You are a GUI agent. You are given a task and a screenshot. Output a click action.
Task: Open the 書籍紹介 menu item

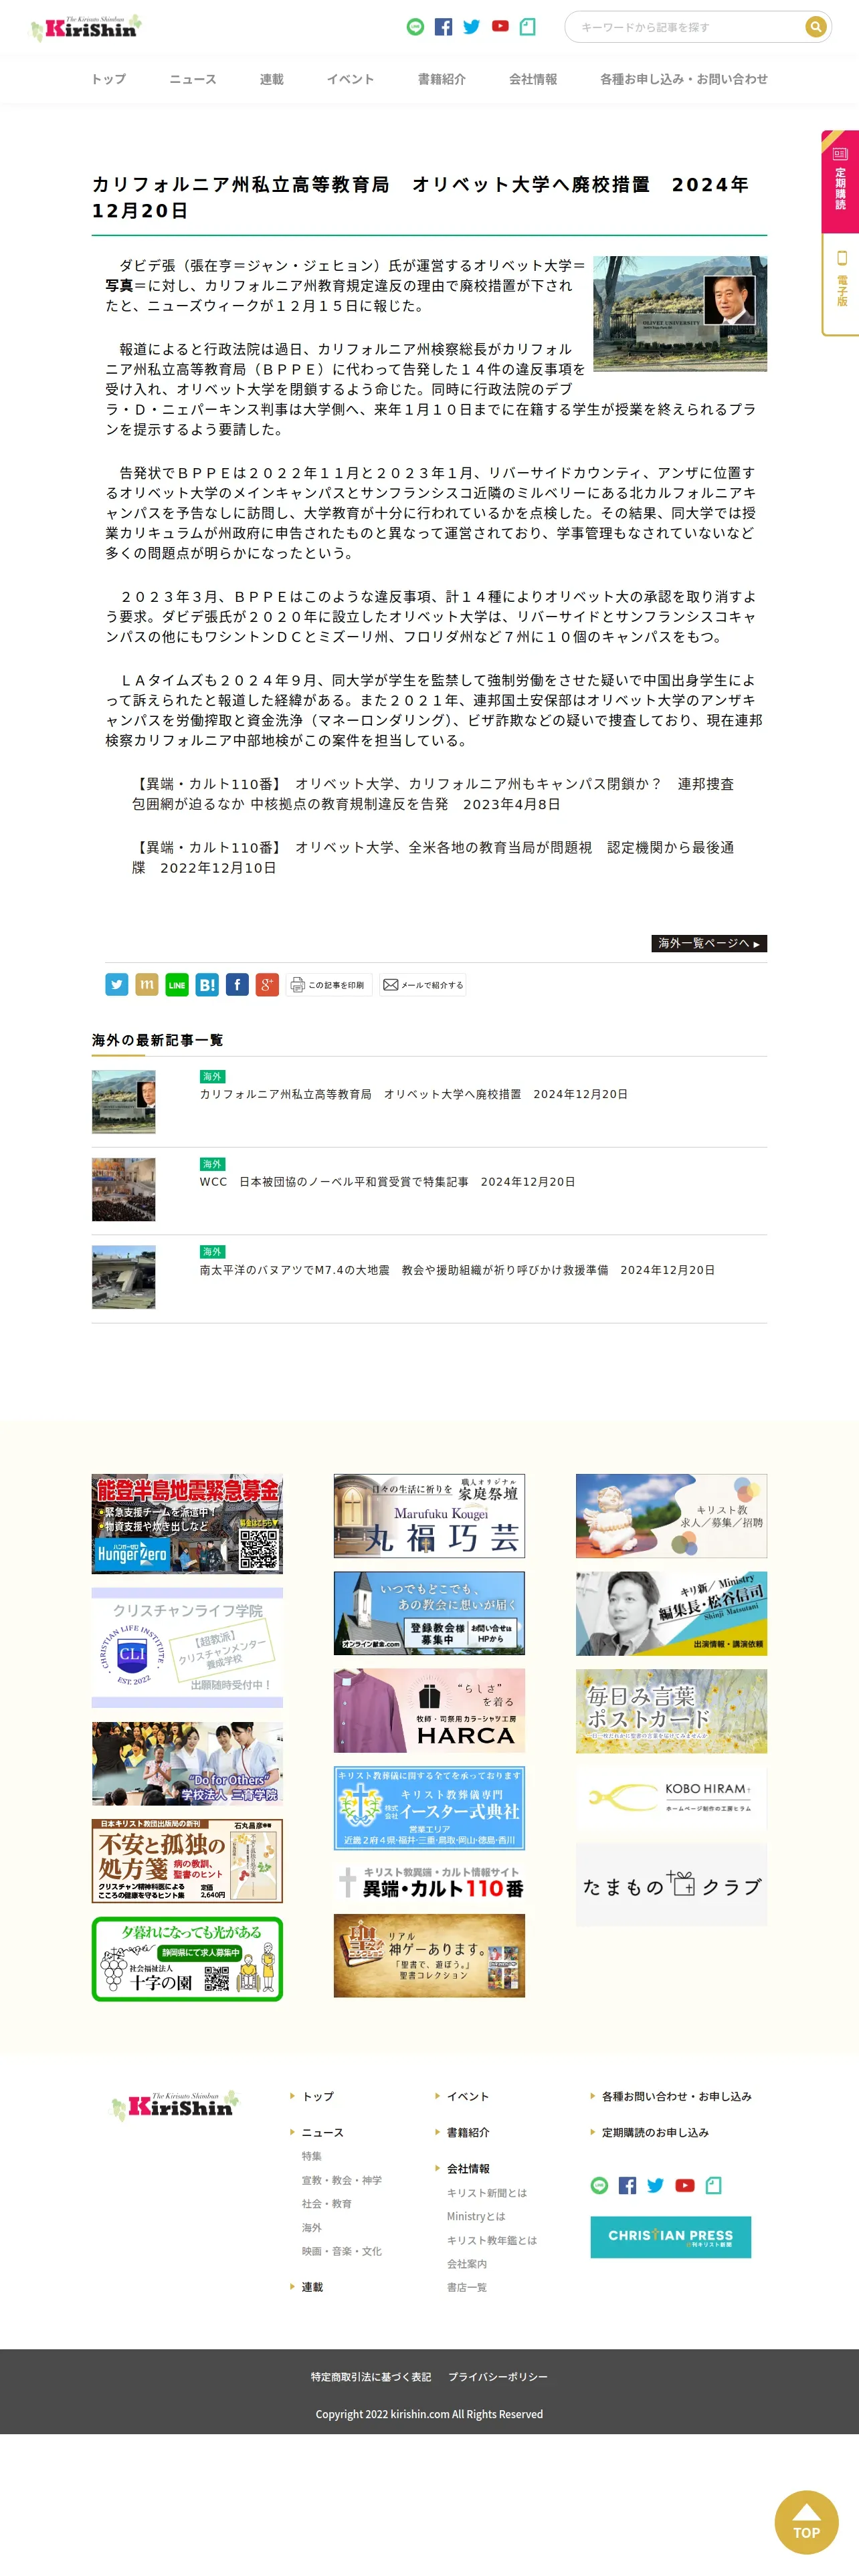click(441, 79)
